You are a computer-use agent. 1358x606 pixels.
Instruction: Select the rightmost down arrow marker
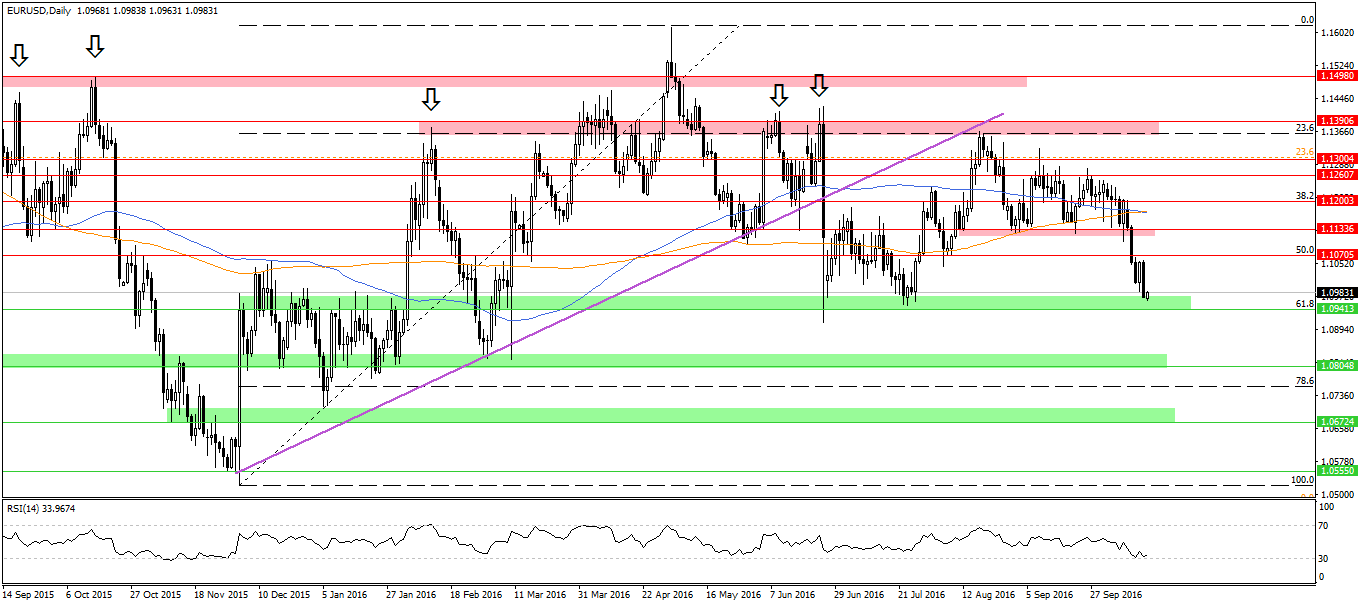tap(818, 85)
